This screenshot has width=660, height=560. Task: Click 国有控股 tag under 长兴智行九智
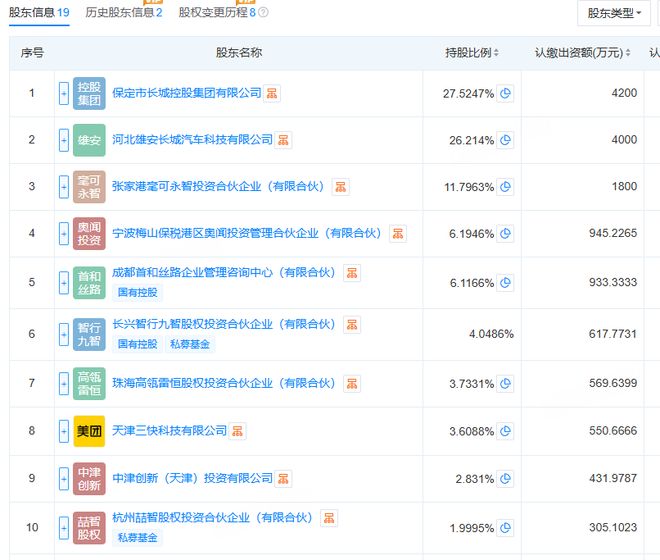138,344
